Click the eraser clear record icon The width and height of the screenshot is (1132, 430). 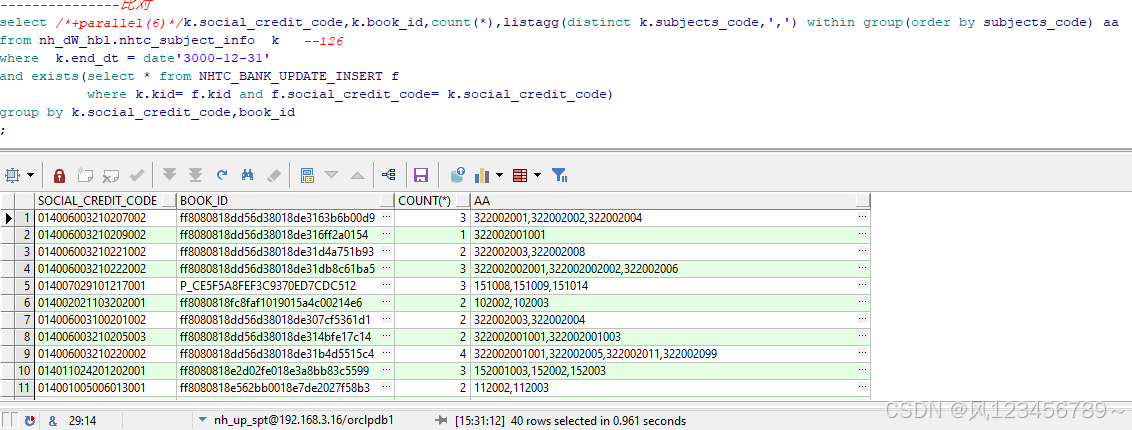point(273,175)
